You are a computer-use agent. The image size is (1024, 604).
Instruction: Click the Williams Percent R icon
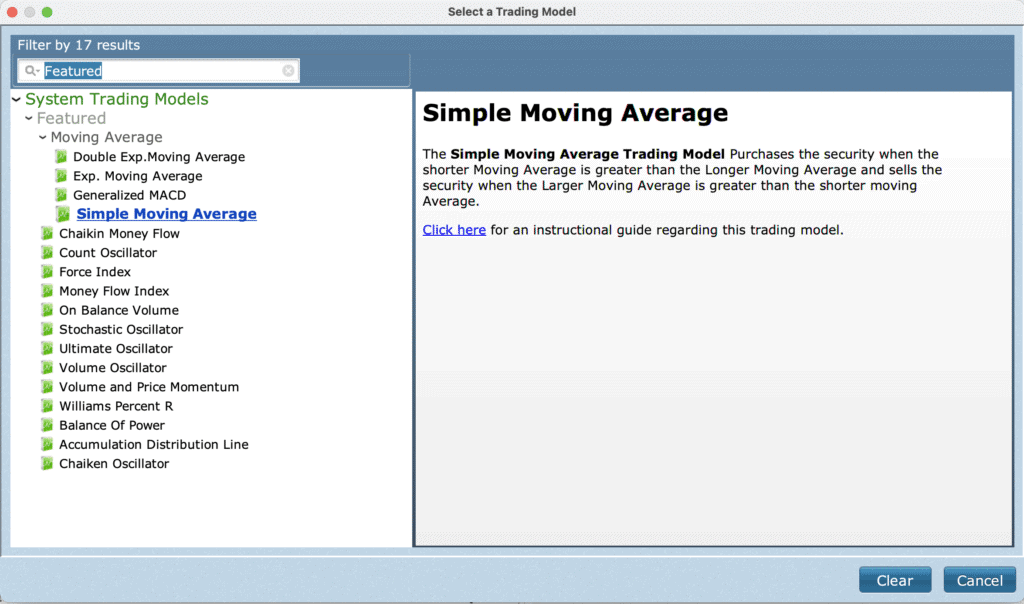46,406
